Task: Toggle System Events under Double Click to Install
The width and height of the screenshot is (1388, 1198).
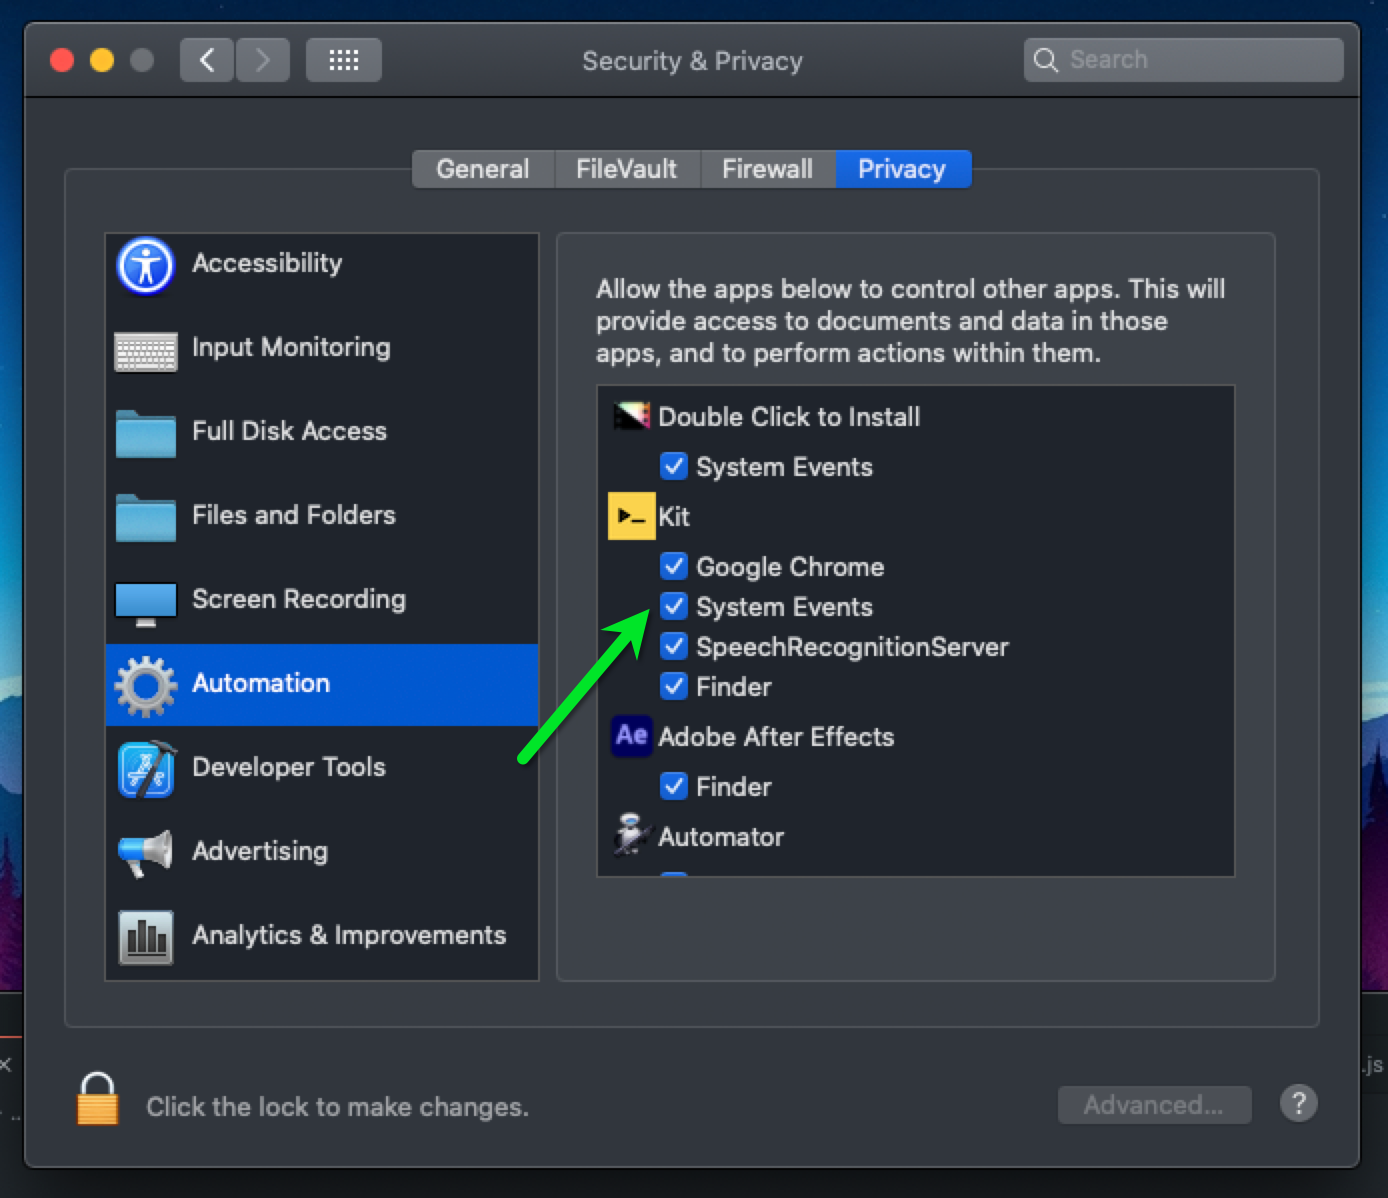Action: pyautogui.click(x=674, y=466)
